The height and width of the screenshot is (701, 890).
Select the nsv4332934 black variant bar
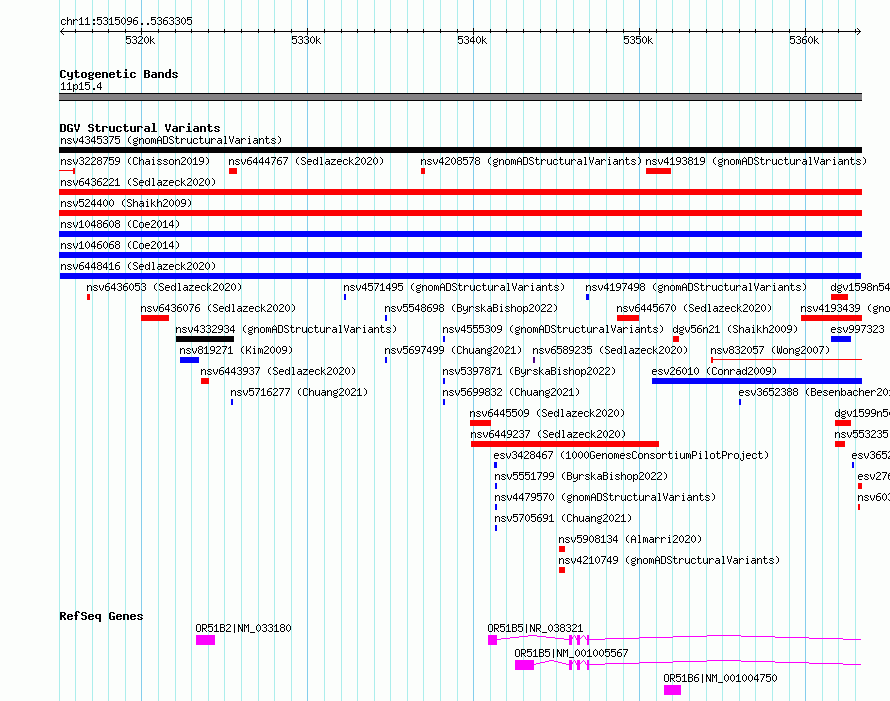pyautogui.click(x=205, y=339)
